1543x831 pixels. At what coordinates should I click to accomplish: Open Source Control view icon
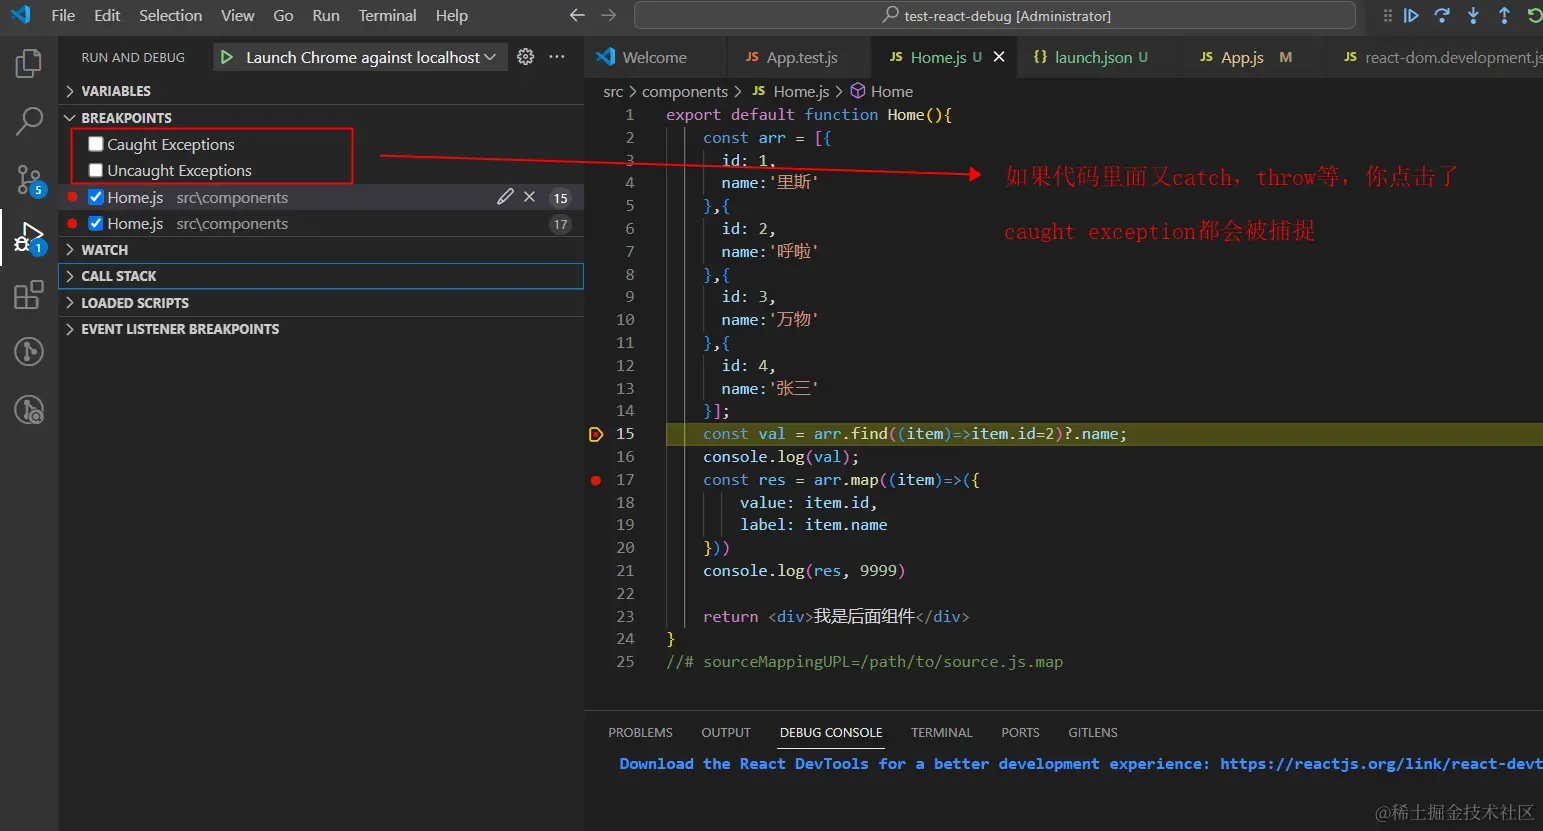tap(29, 180)
